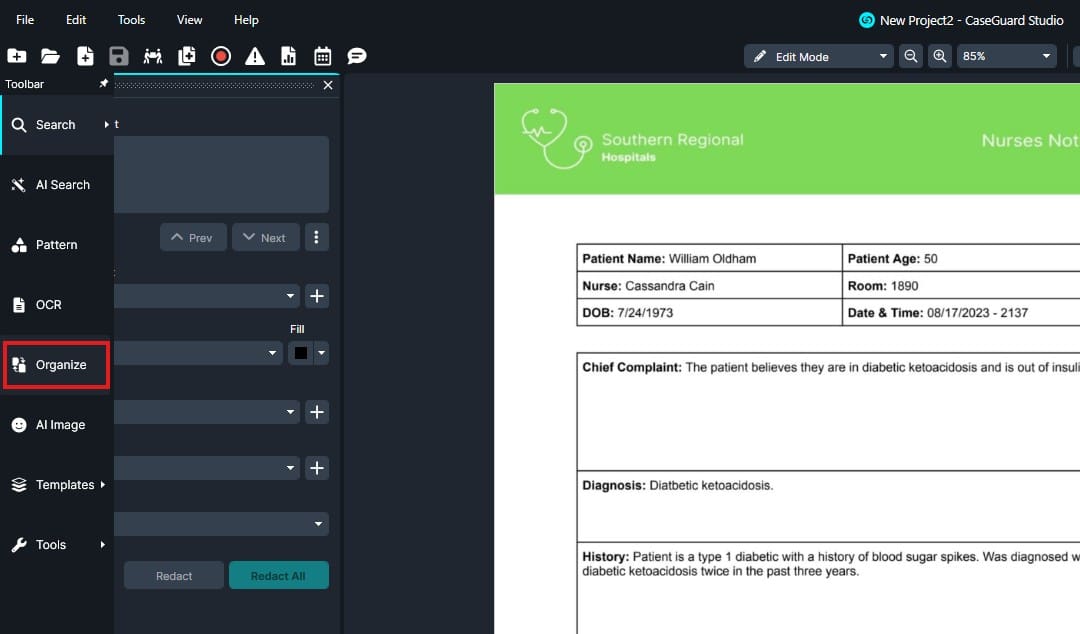Open the dropdown left of Fill swatch

198,353
